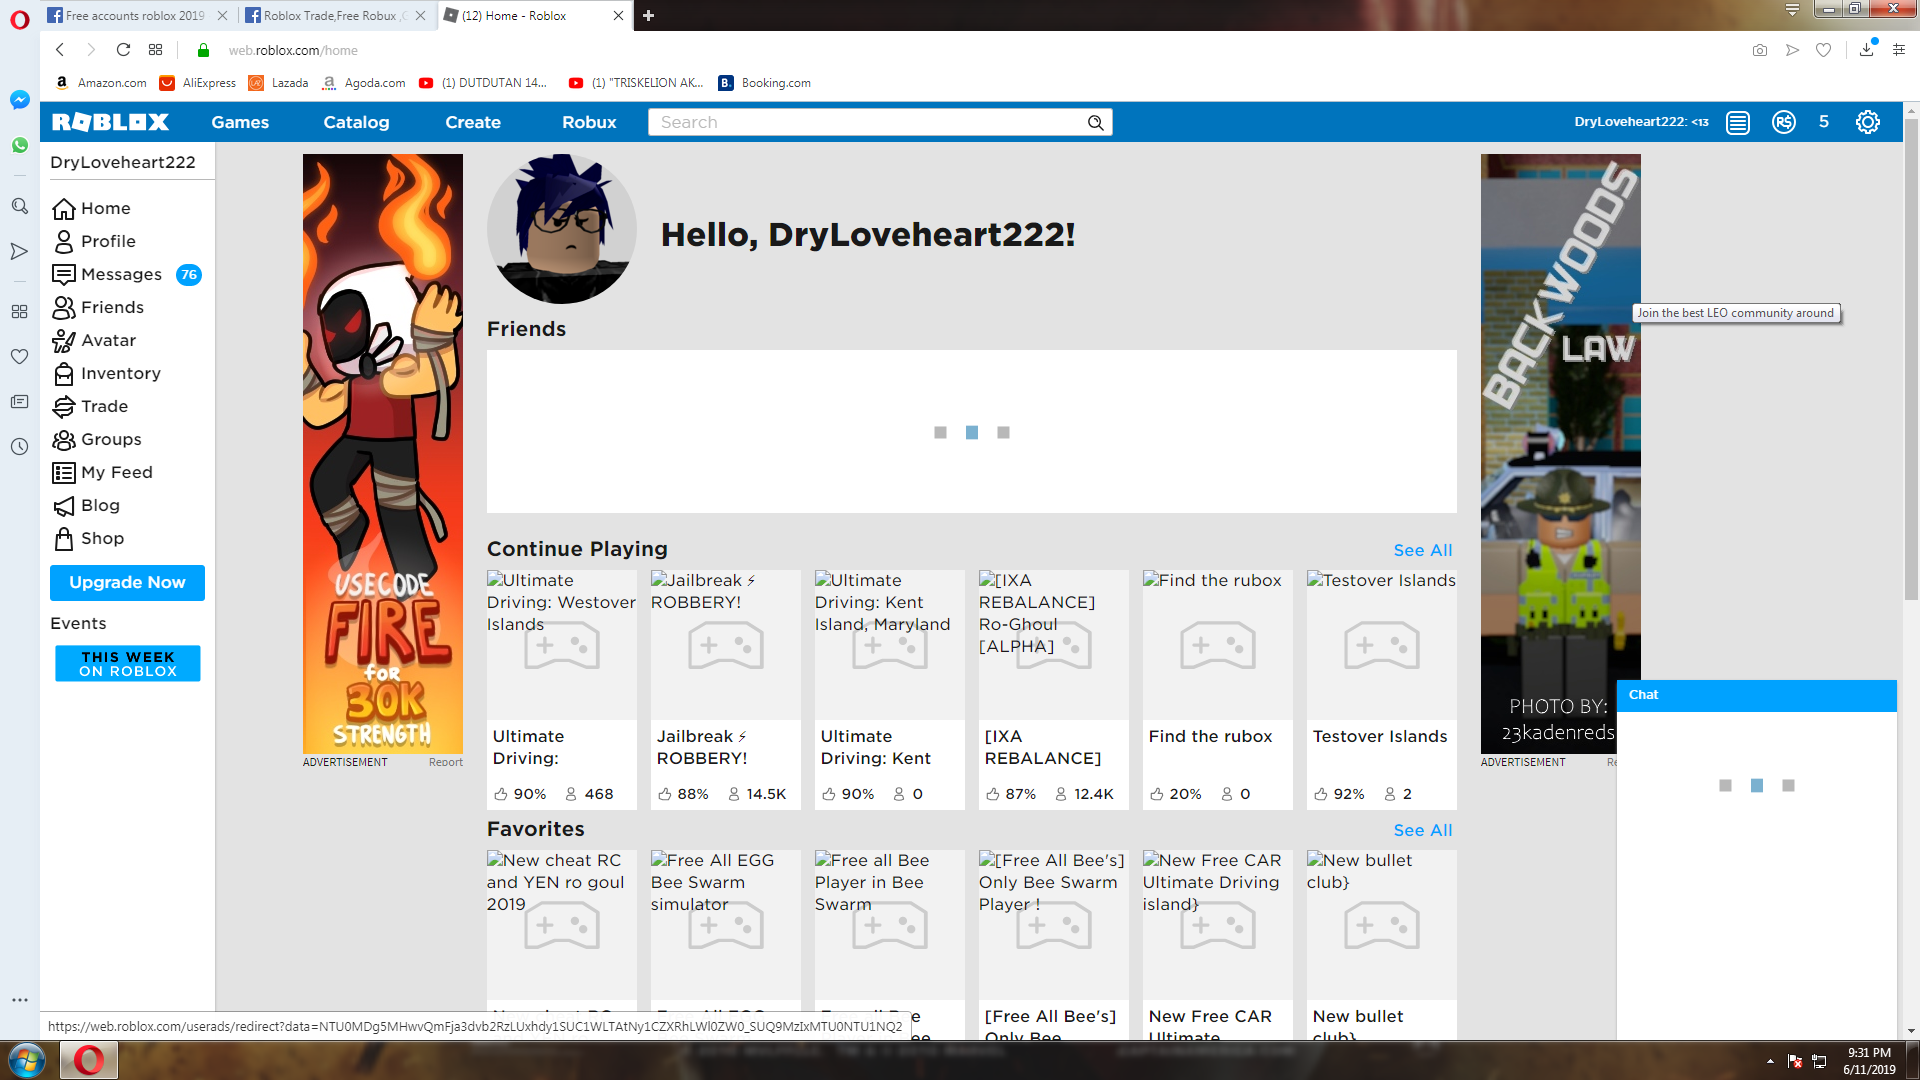Switch to Roblox Trade Free Robux tab
The height and width of the screenshot is (1080, 1920).
click(x=335, y=15)
